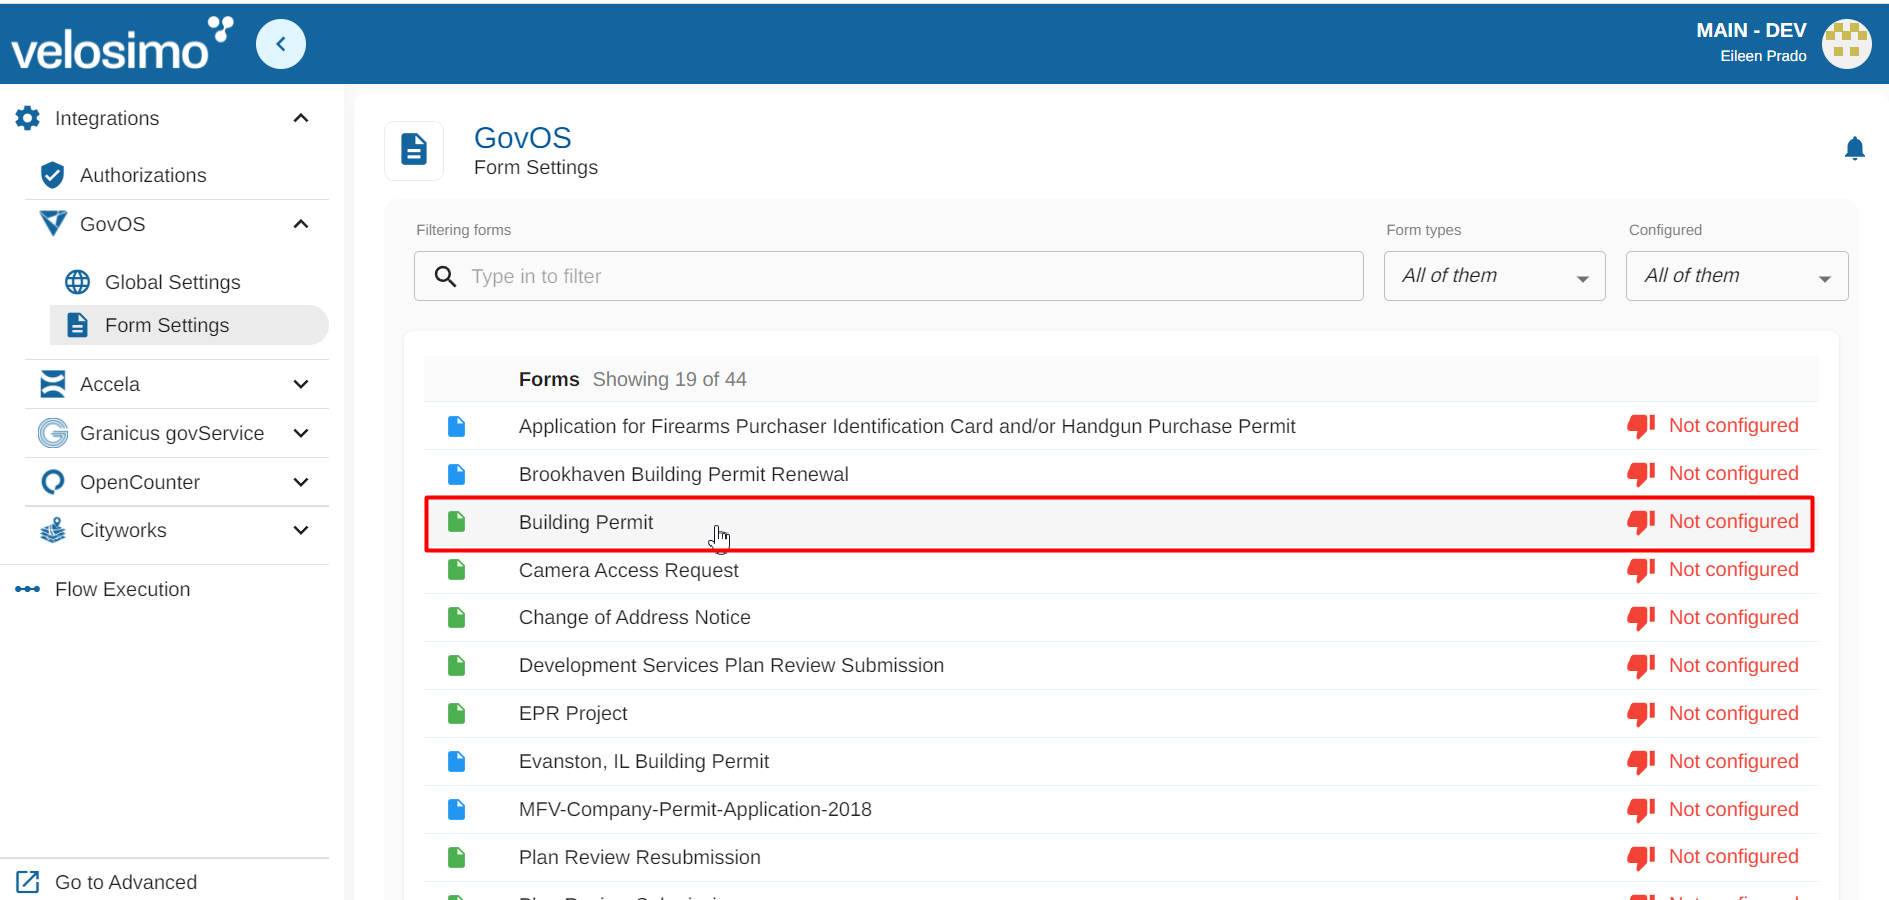Click the green file icon for Building Permit
The image size is (1889, 900).
457,522
